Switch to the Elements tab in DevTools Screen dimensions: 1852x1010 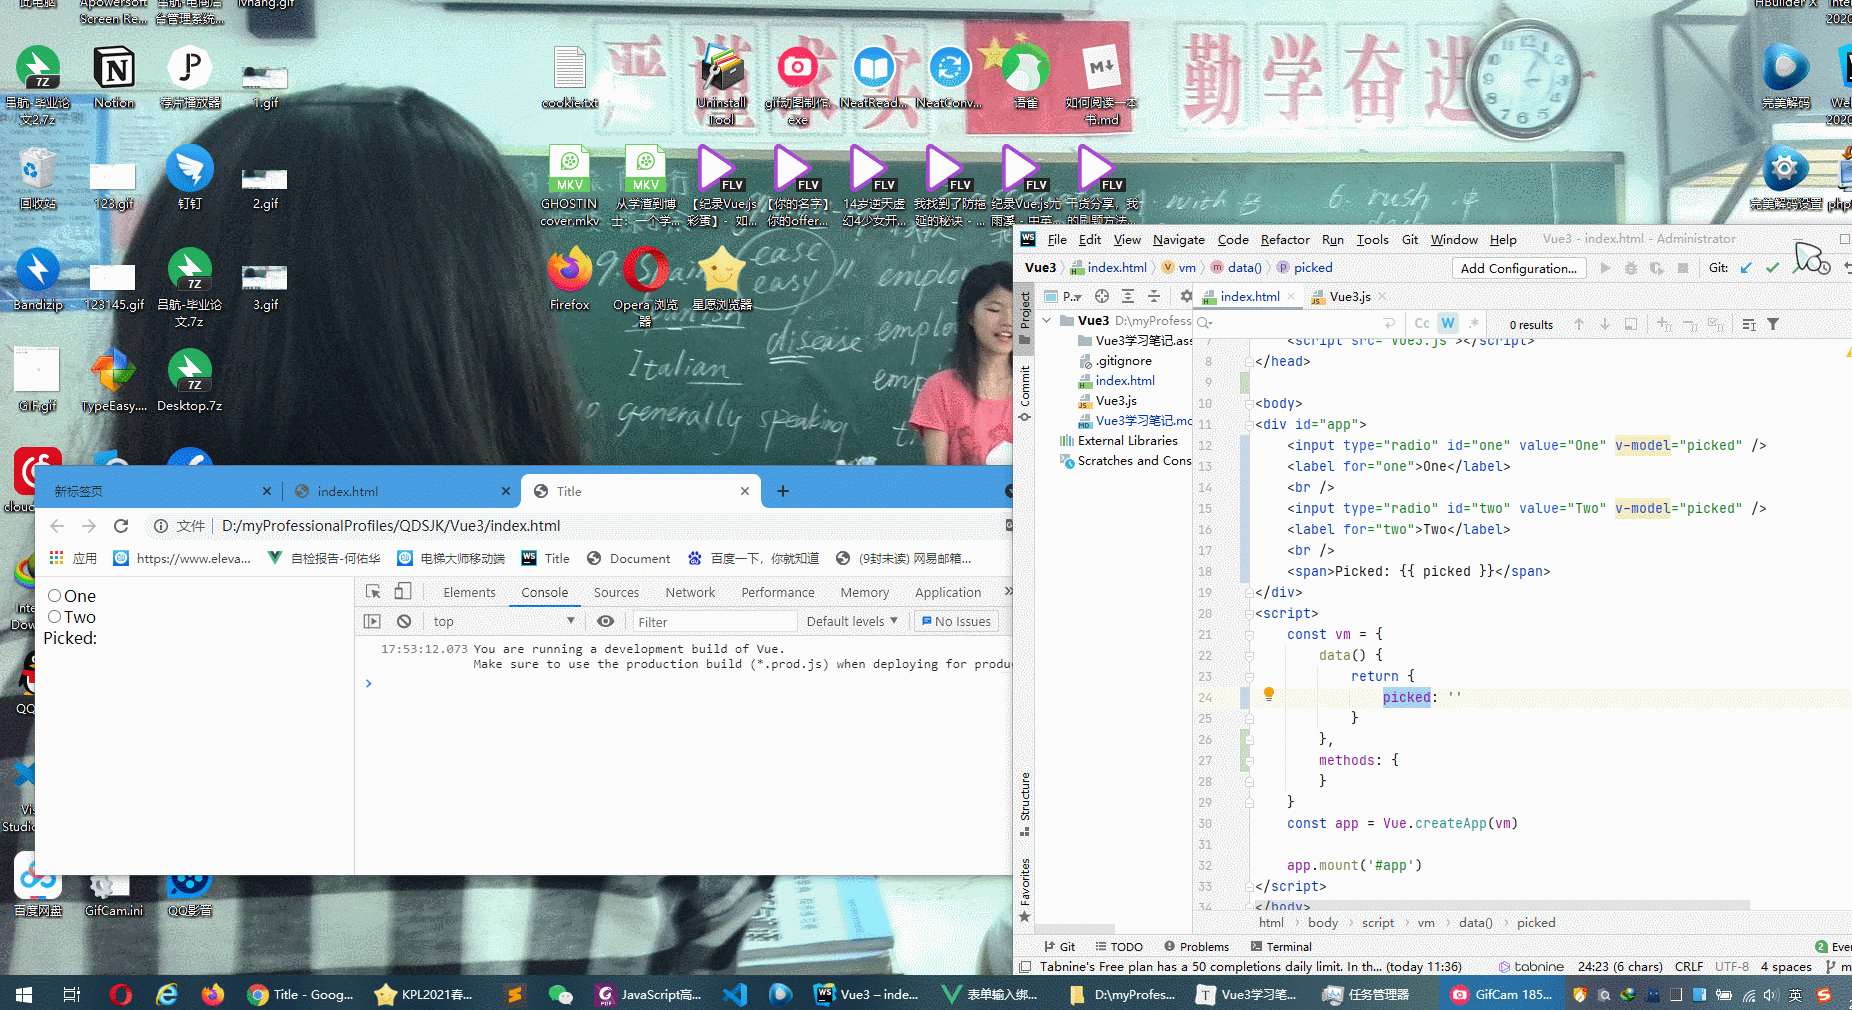tap(469, 592)
